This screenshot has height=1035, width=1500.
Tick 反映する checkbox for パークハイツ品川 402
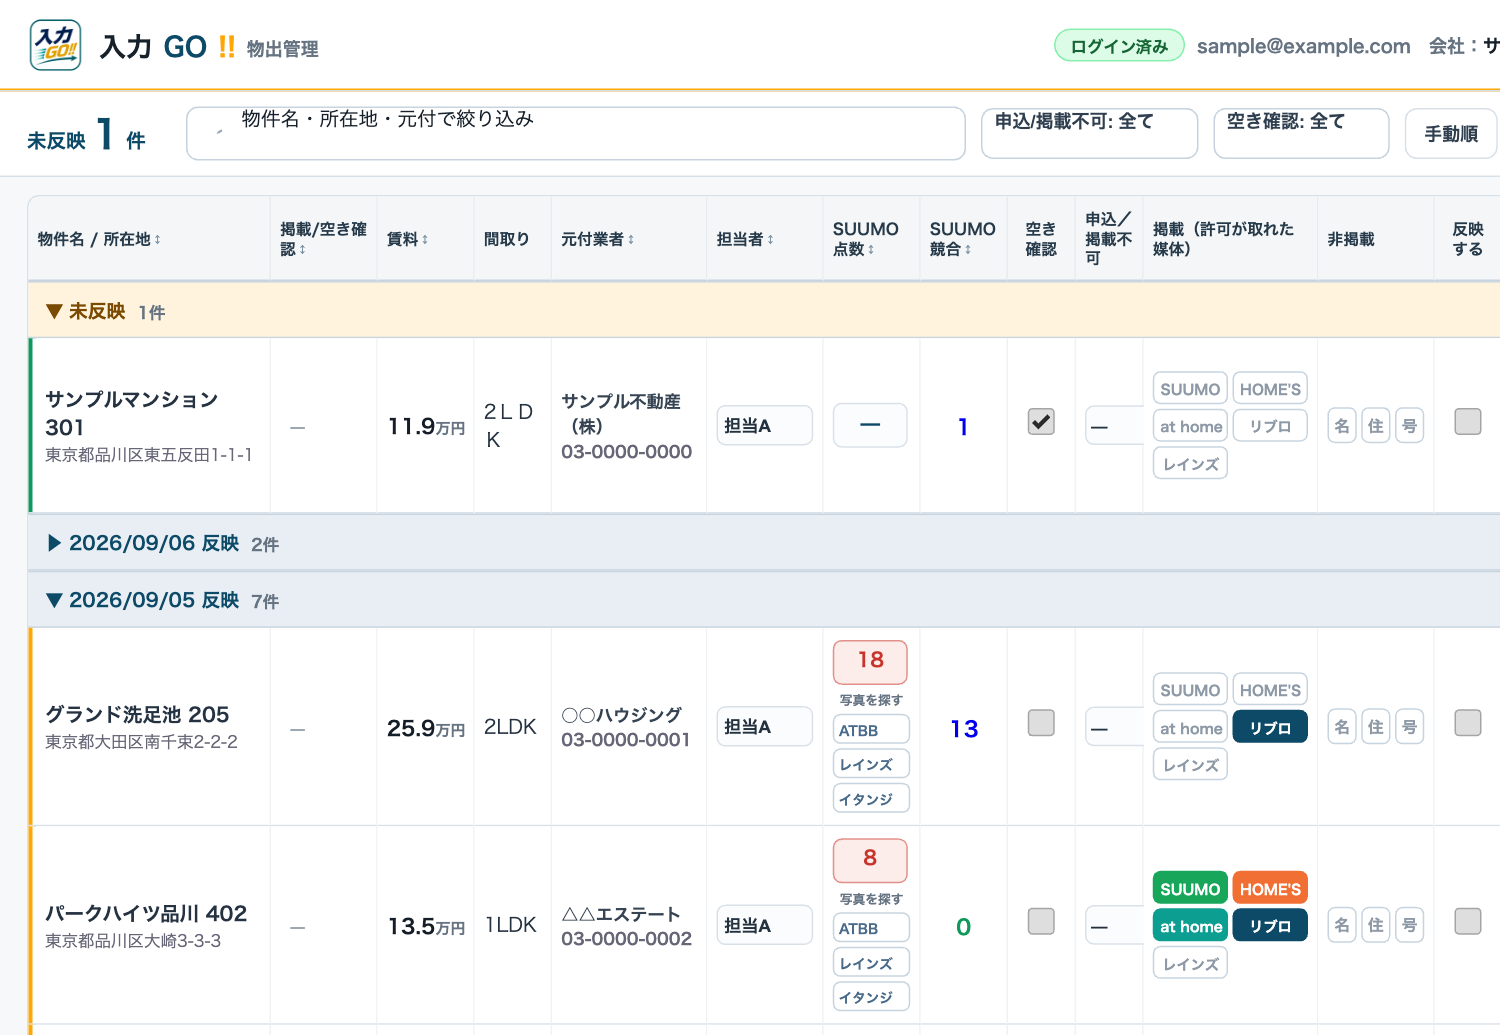point(1468,921)
